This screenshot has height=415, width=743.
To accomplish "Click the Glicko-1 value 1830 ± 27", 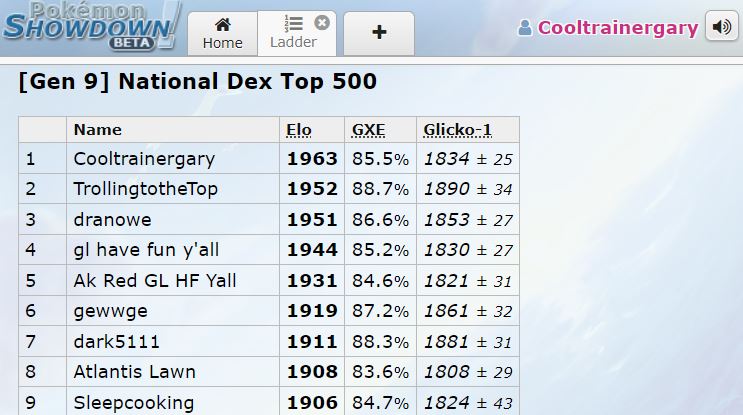I will (468, 250).
